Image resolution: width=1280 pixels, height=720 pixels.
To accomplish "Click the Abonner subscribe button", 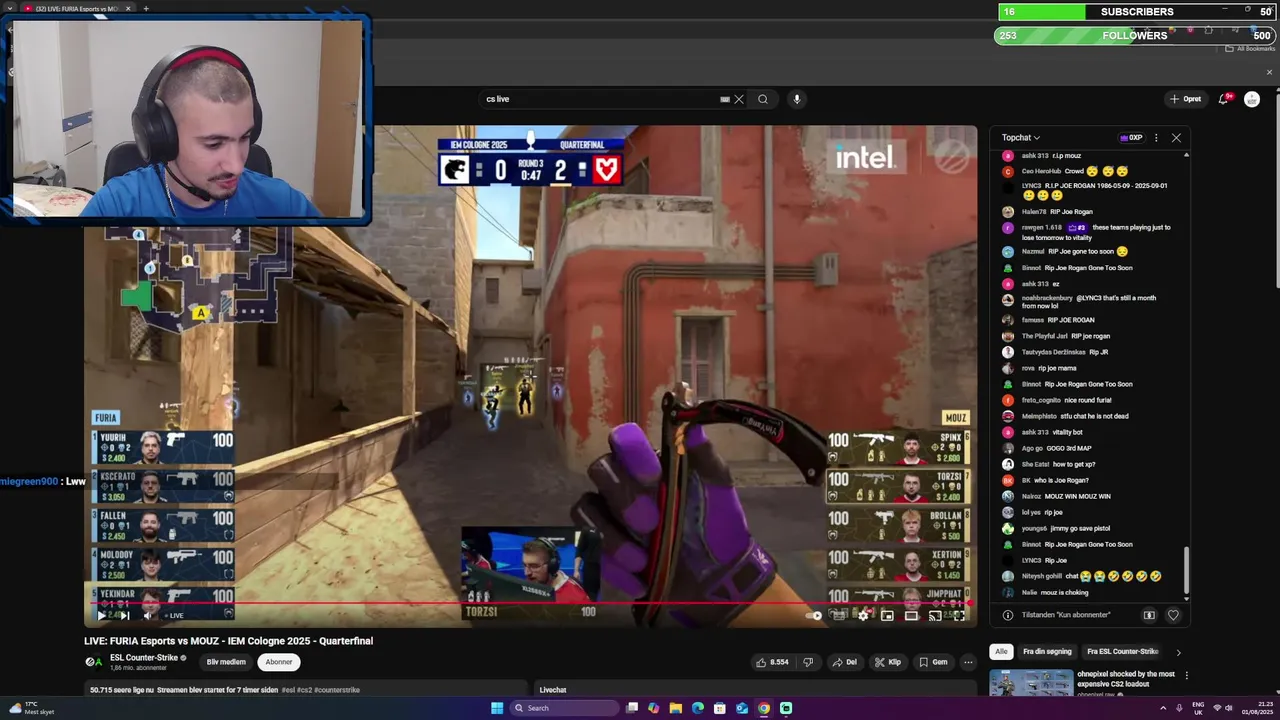I will [279, 662].
